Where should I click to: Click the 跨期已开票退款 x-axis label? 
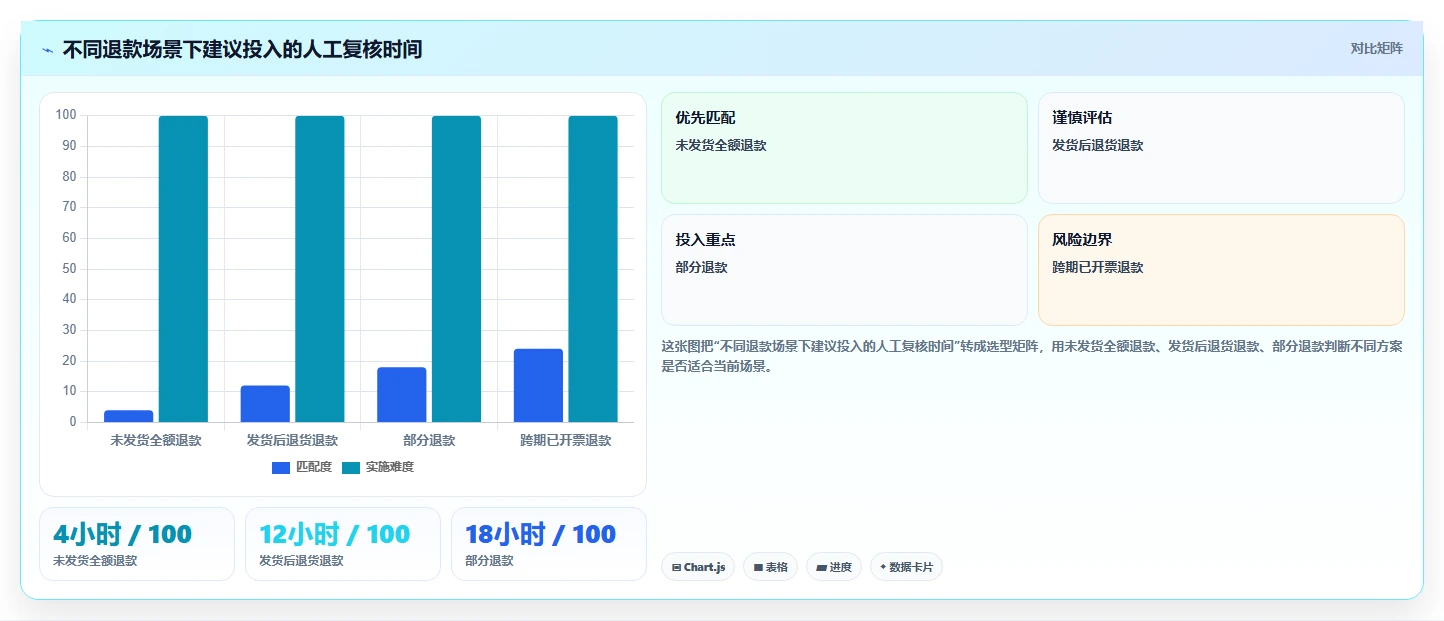coord(566,440)
